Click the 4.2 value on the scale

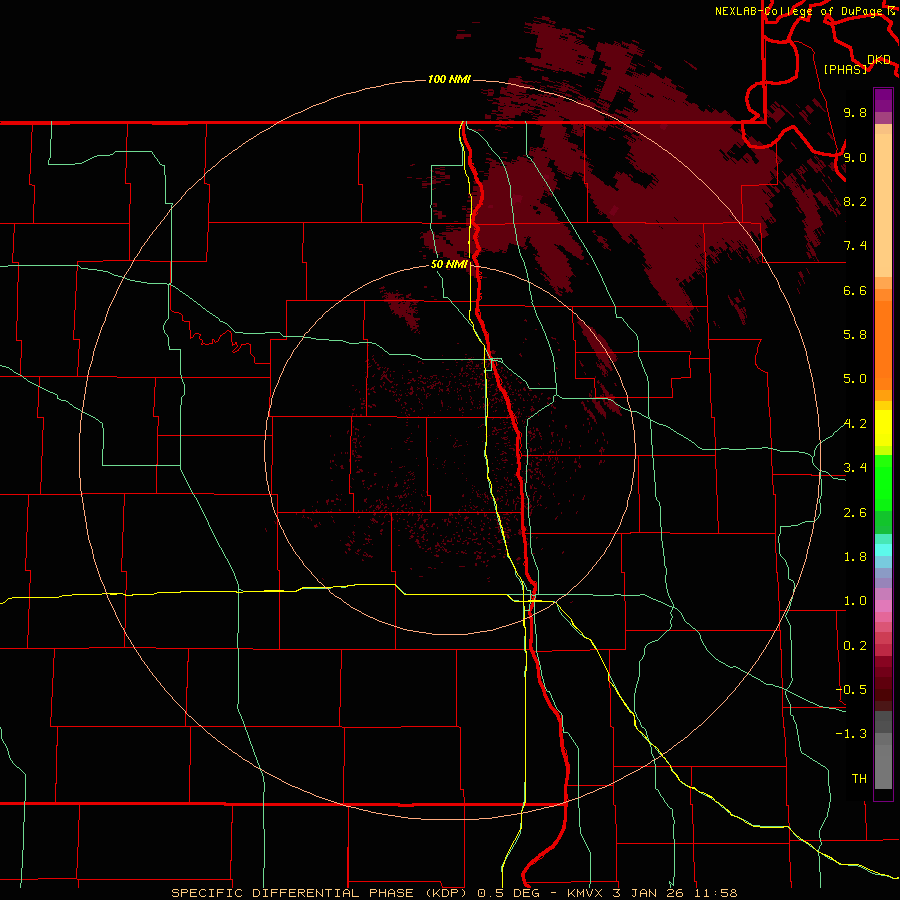click(855, 424)
